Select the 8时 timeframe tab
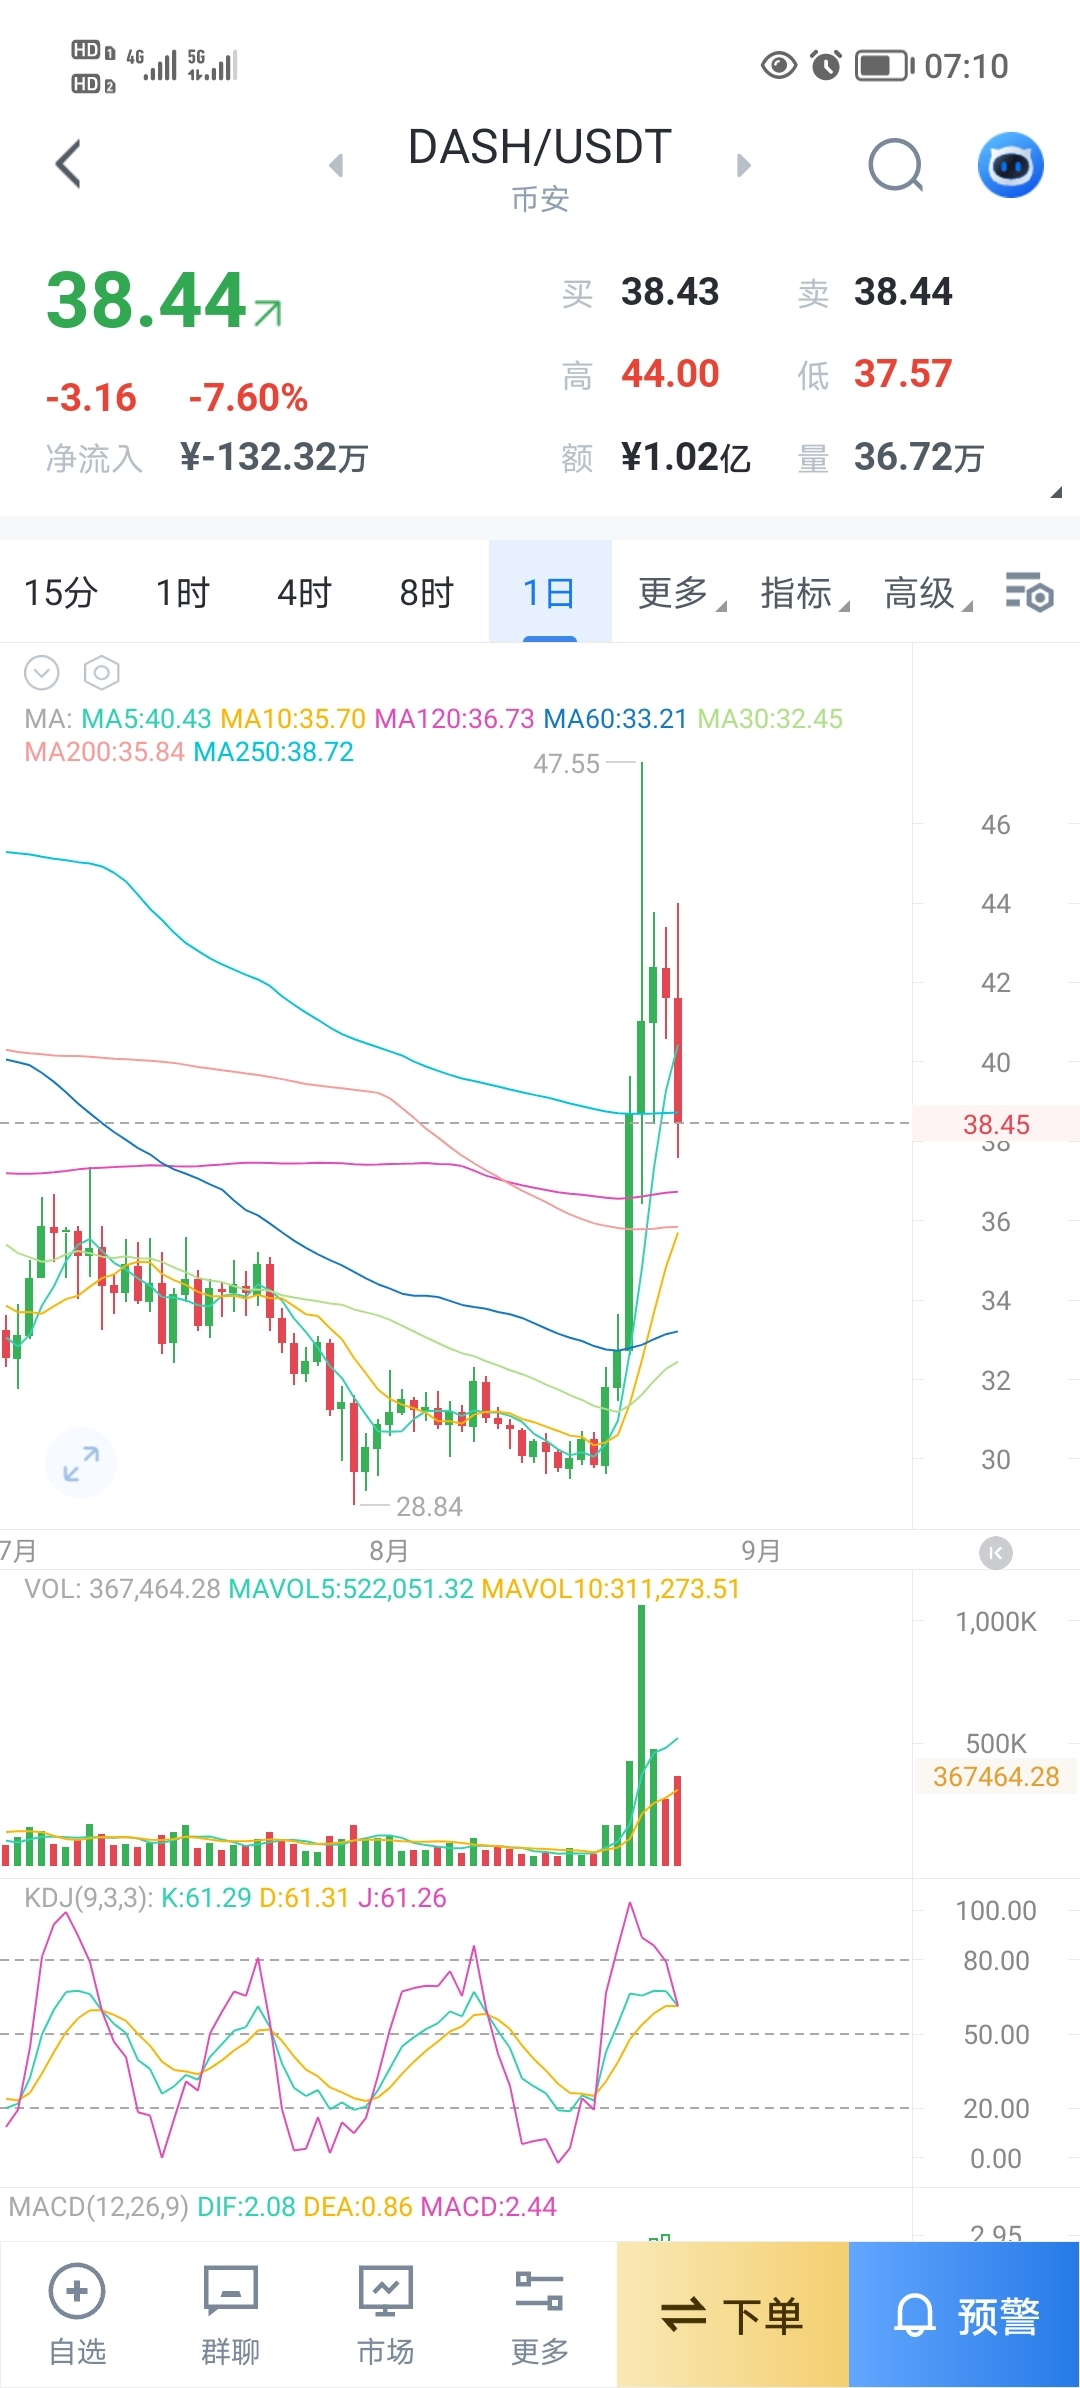The height and width of the screenshot is (2388, 1080). 426,593
